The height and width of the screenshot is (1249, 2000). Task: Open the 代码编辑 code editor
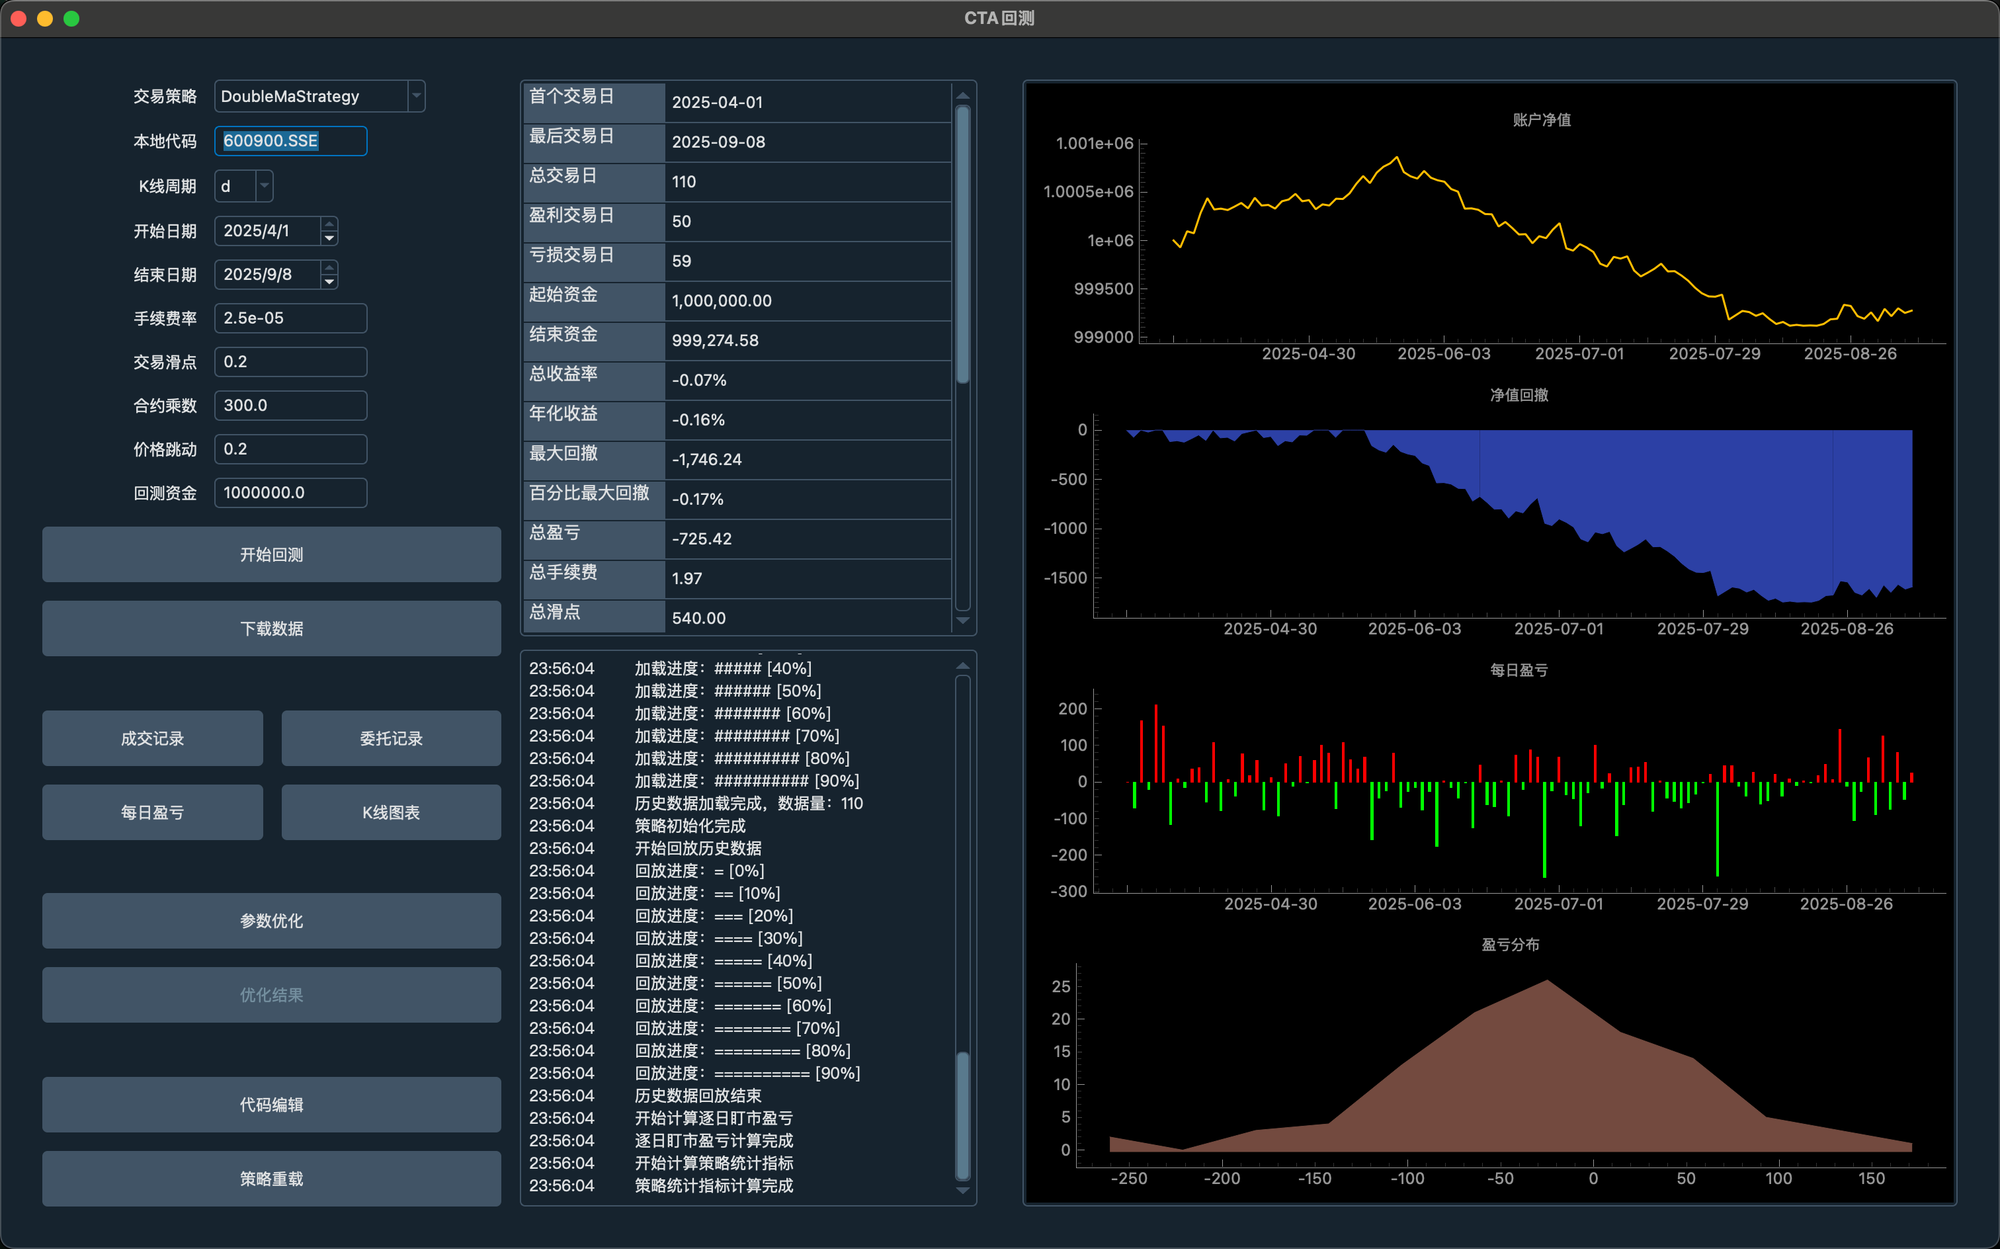(x=271, y=1104)
